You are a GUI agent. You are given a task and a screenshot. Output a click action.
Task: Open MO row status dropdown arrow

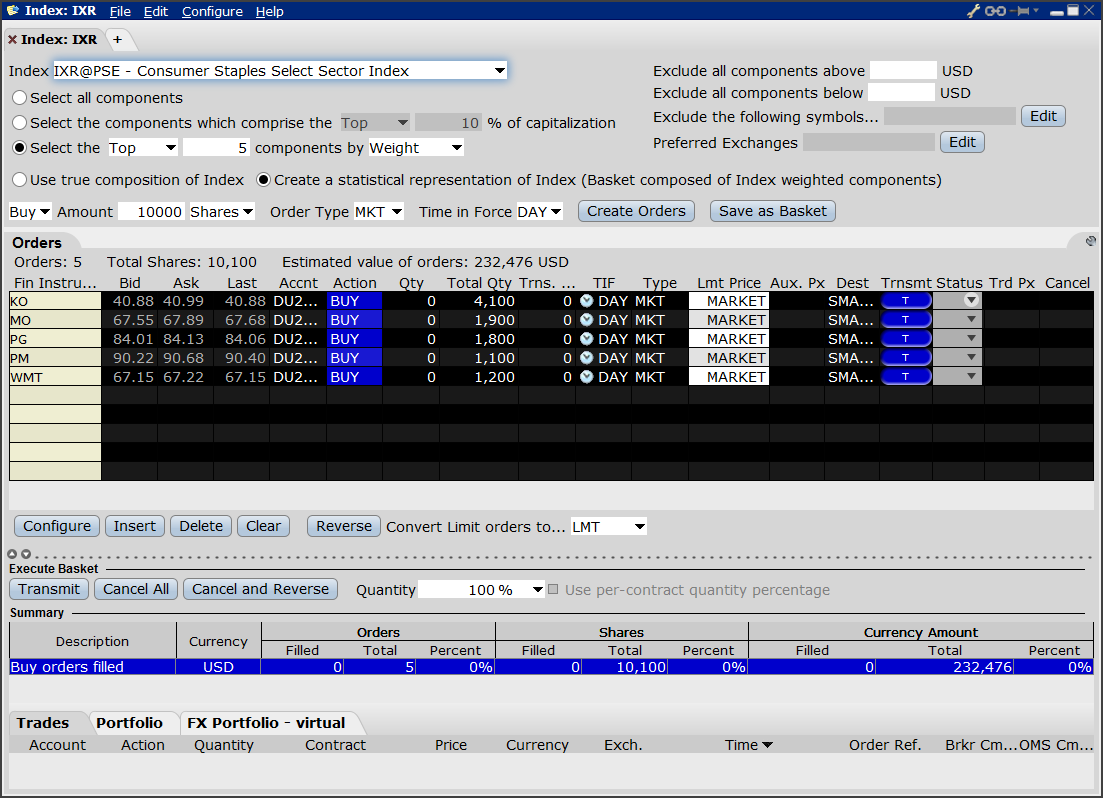[971, 319]
